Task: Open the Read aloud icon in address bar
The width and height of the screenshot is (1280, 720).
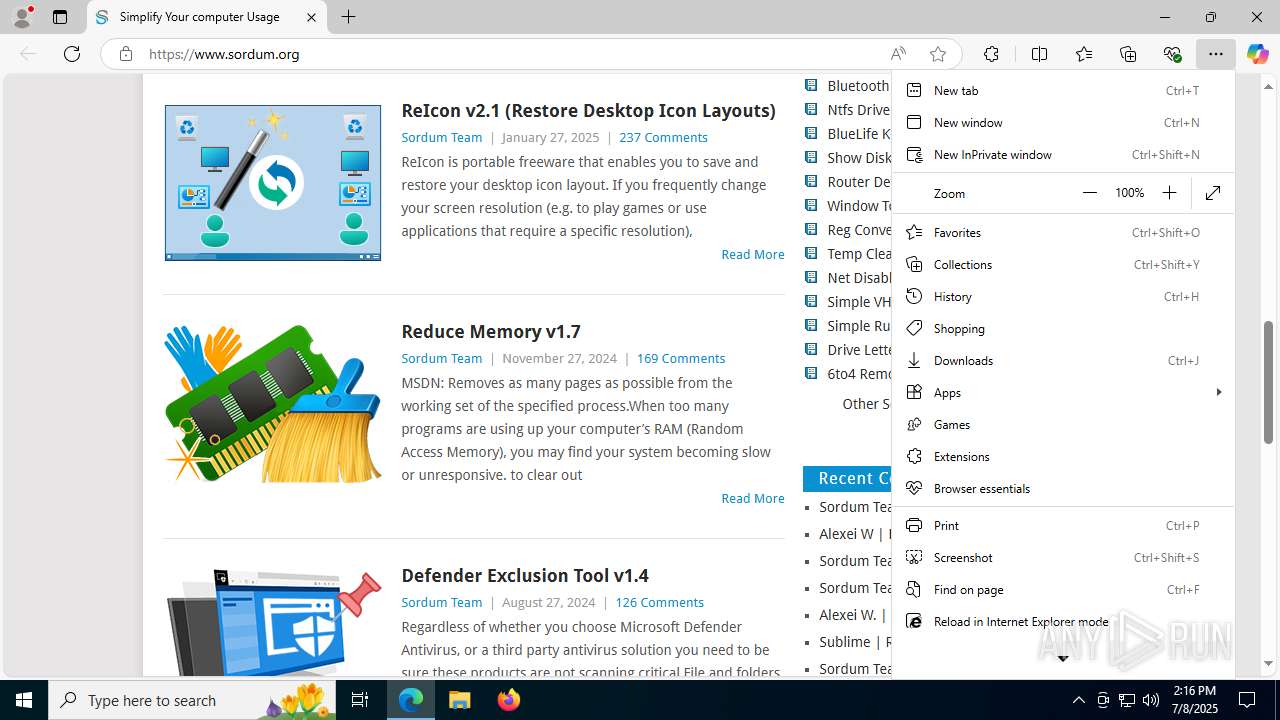Action: (898, 54)
